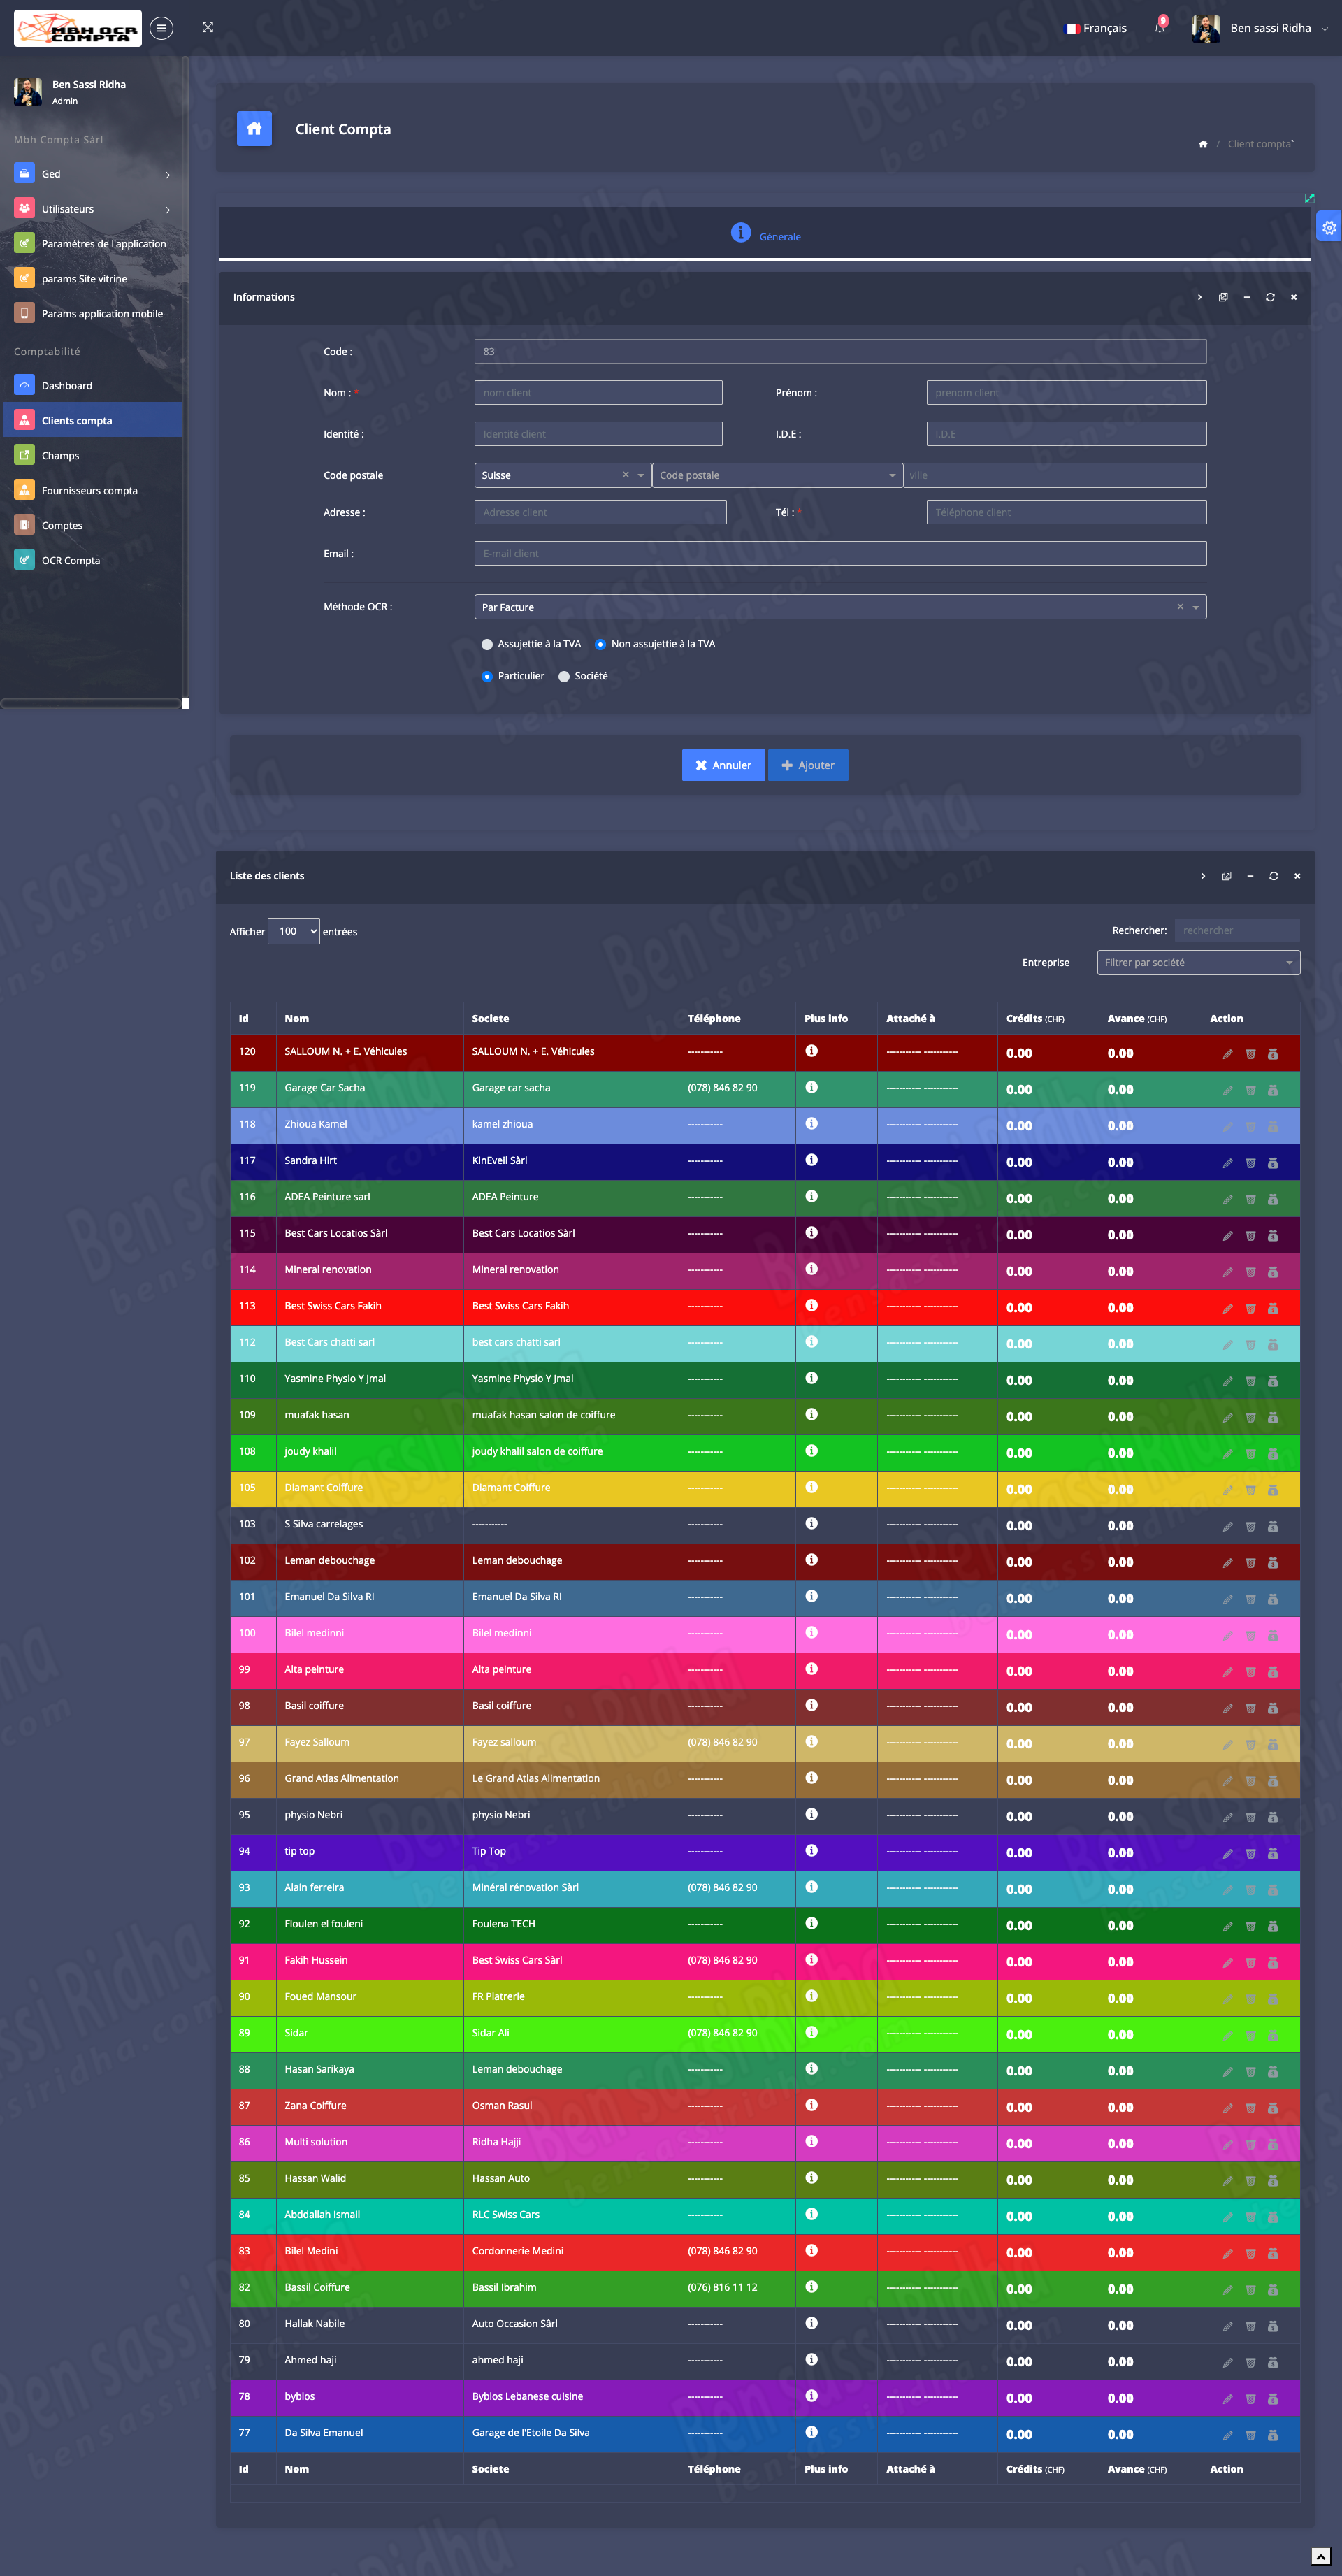Screen dimensions: 1342x2576
Task: Click the delete trash icon for Sandra Hirt row
Action: tap(1250, 1163)
